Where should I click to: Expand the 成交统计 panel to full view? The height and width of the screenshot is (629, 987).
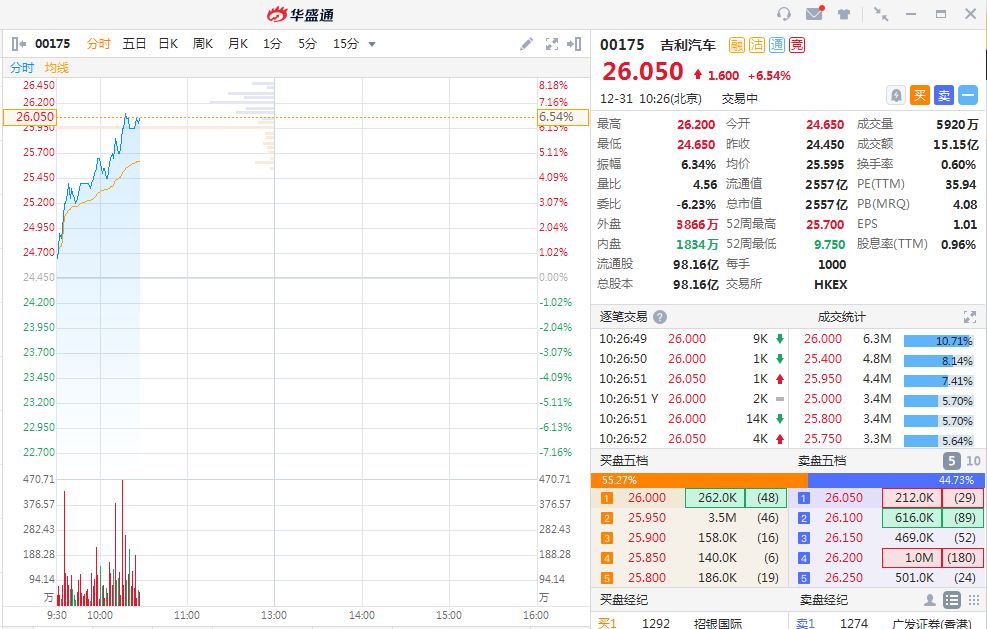pos(968,317)
